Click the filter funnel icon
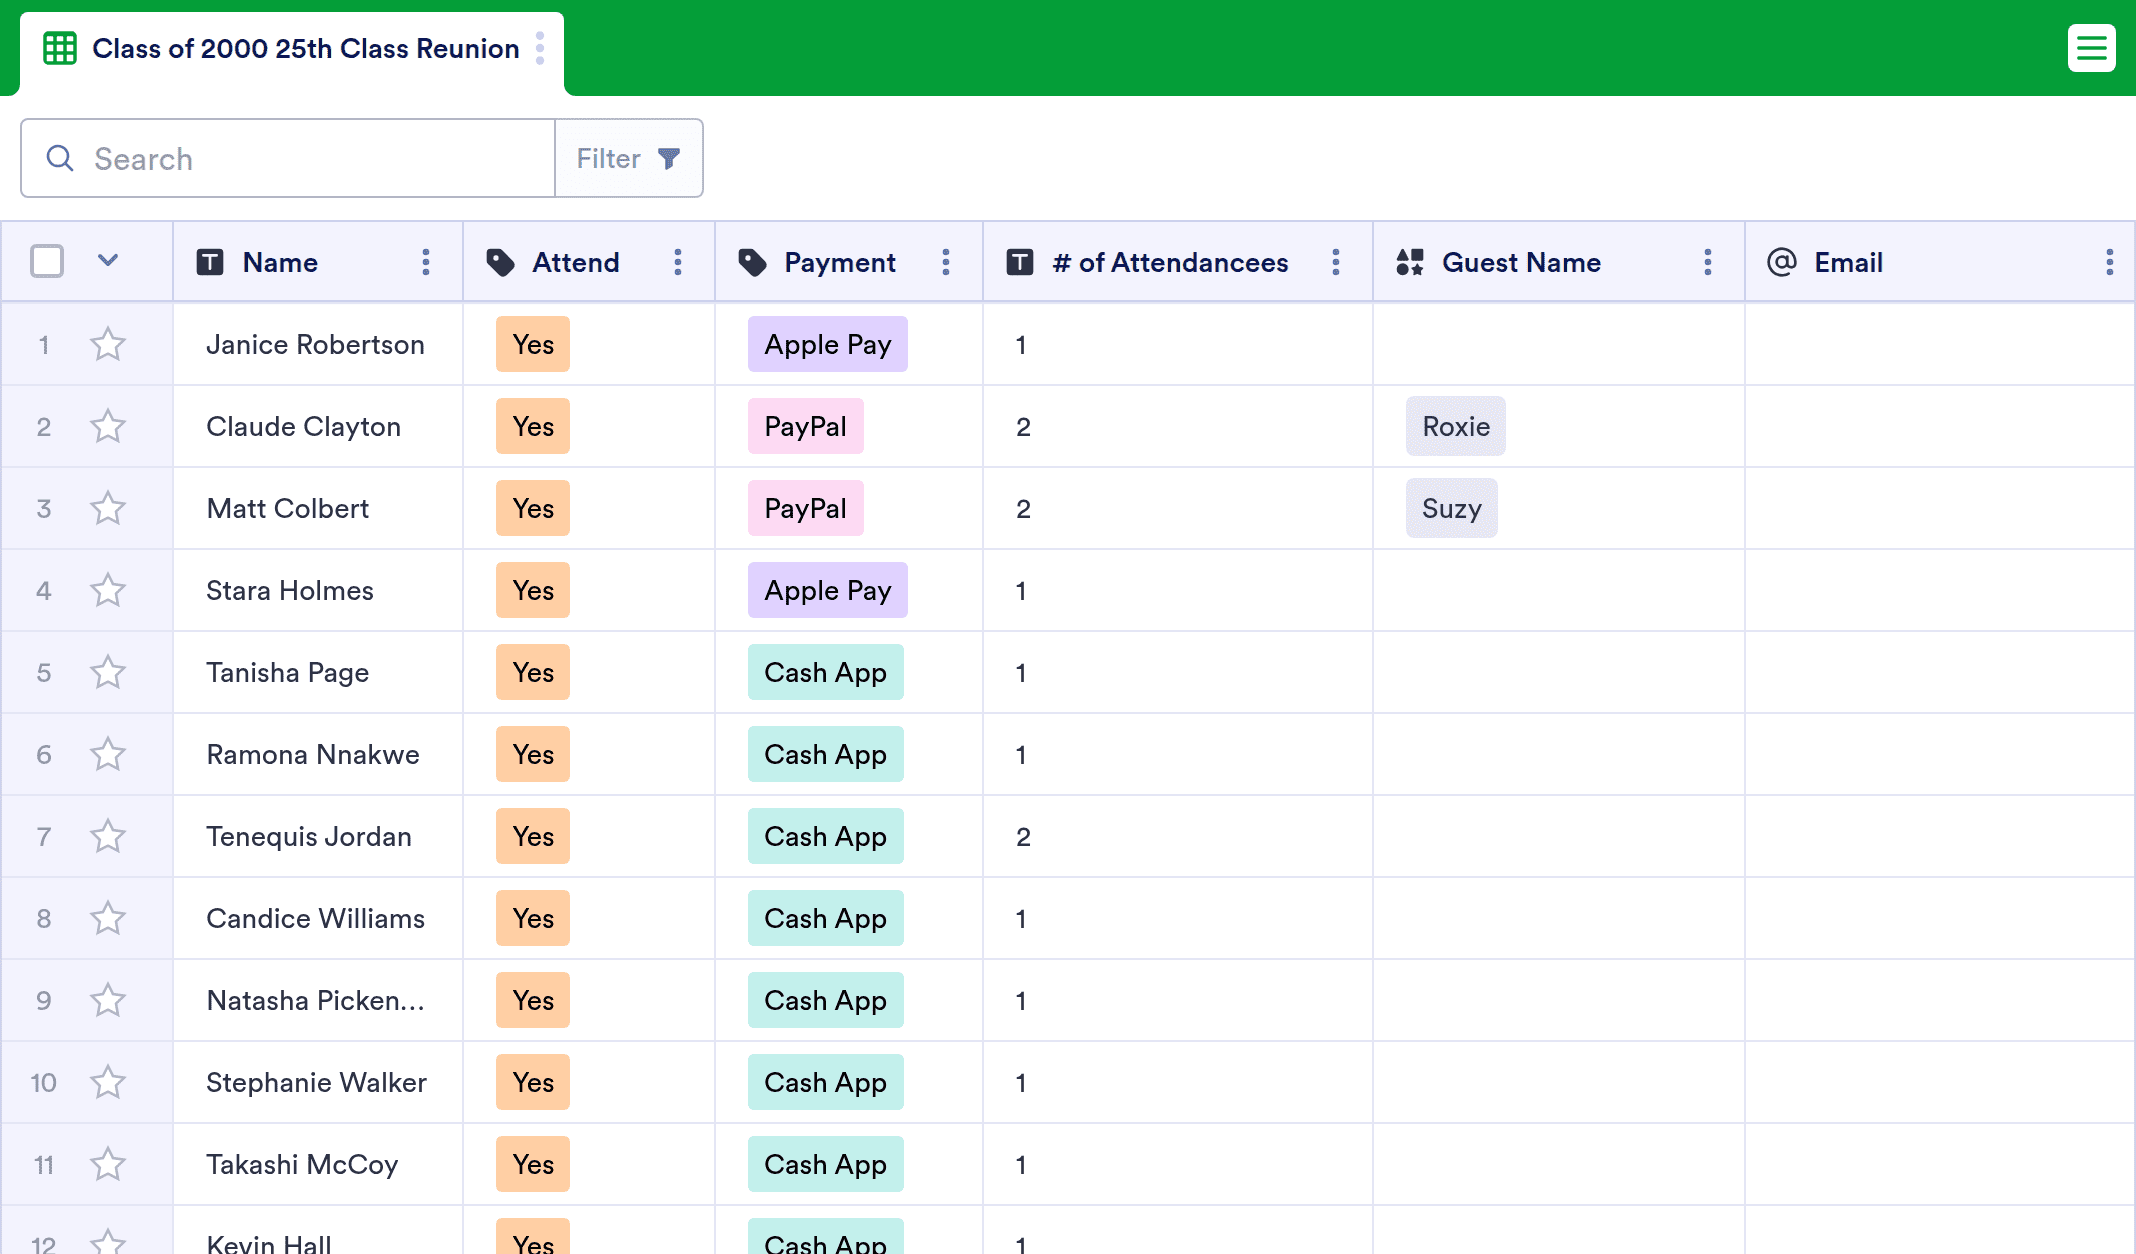Viewport: 2136px width, 1254px height. [669, 158]
